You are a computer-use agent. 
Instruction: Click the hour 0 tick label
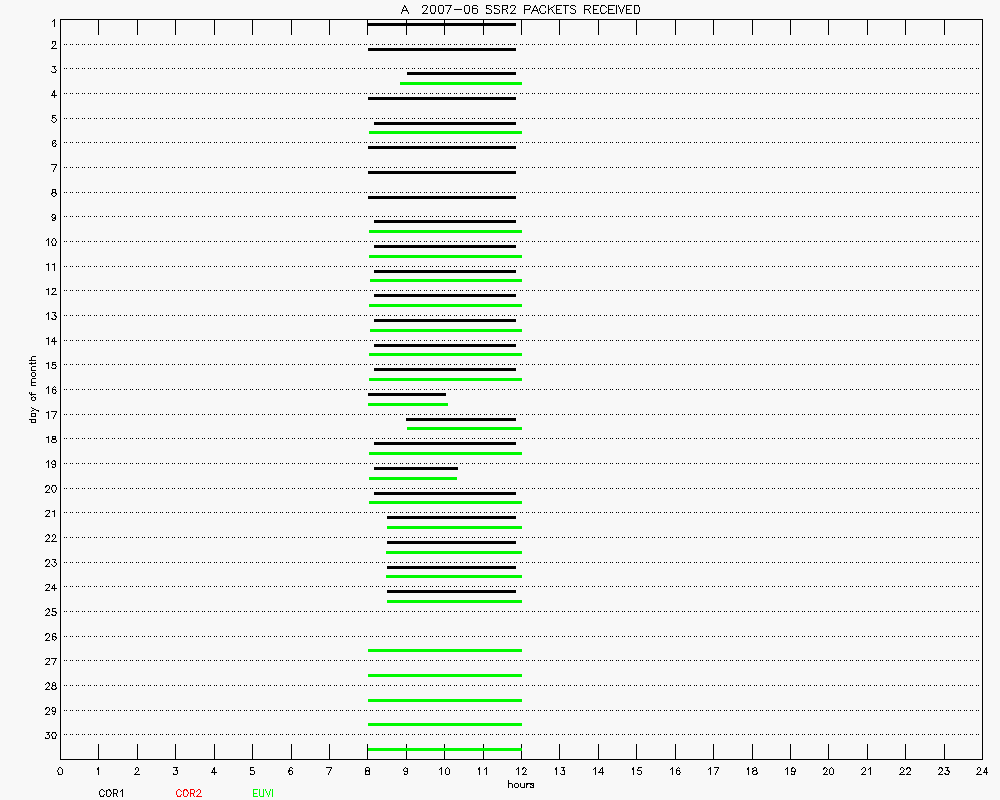tap(60, 772)
